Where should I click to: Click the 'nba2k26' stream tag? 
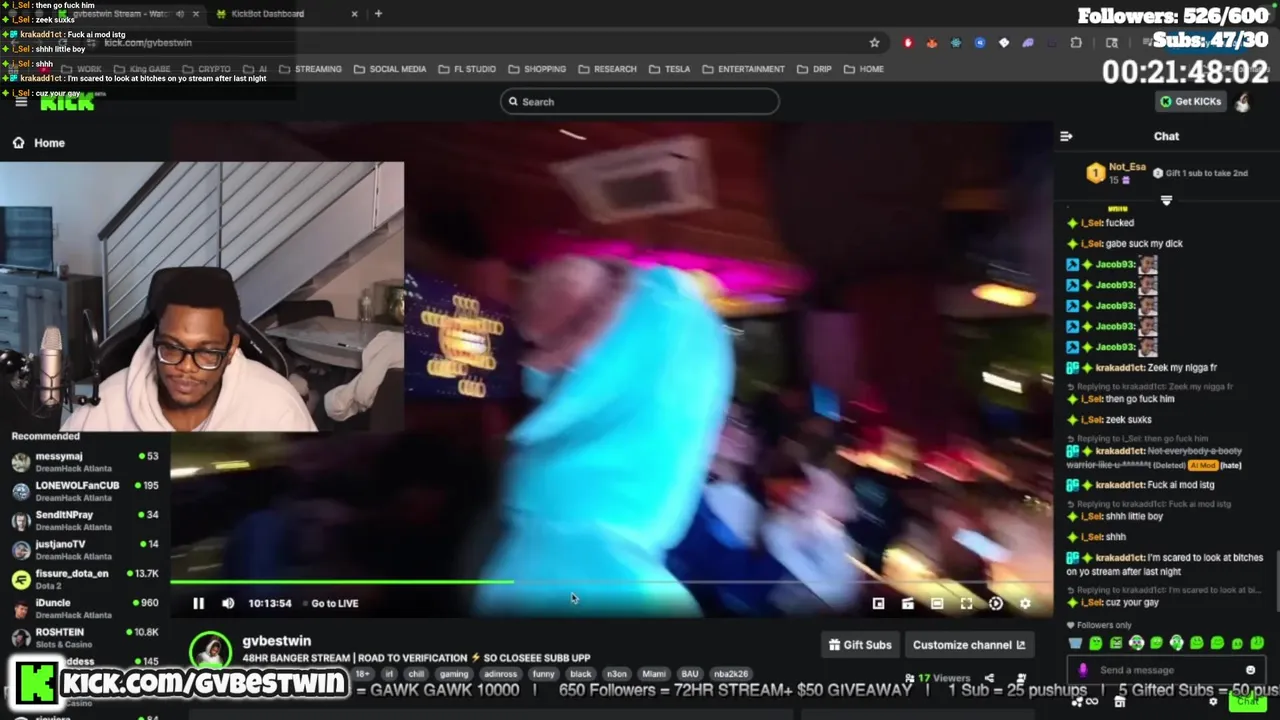[x=730, y=674]
